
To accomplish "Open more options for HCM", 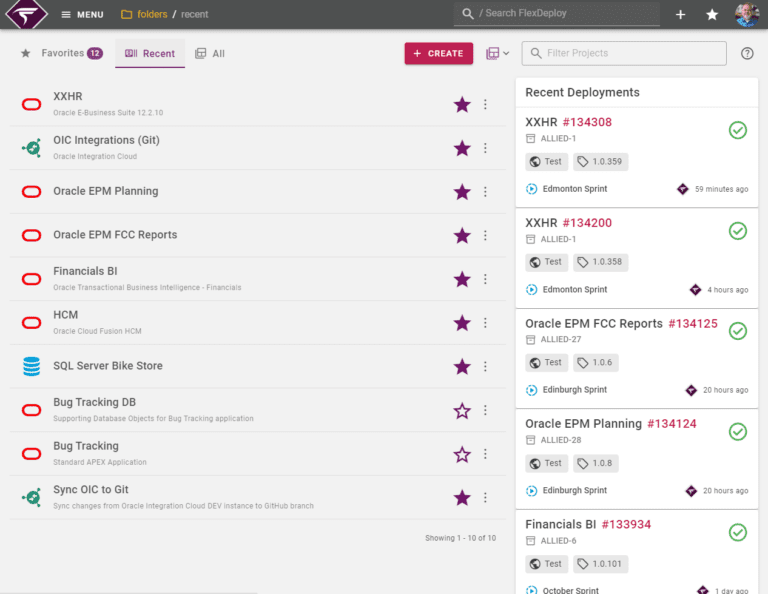I will tap(485, 323).
